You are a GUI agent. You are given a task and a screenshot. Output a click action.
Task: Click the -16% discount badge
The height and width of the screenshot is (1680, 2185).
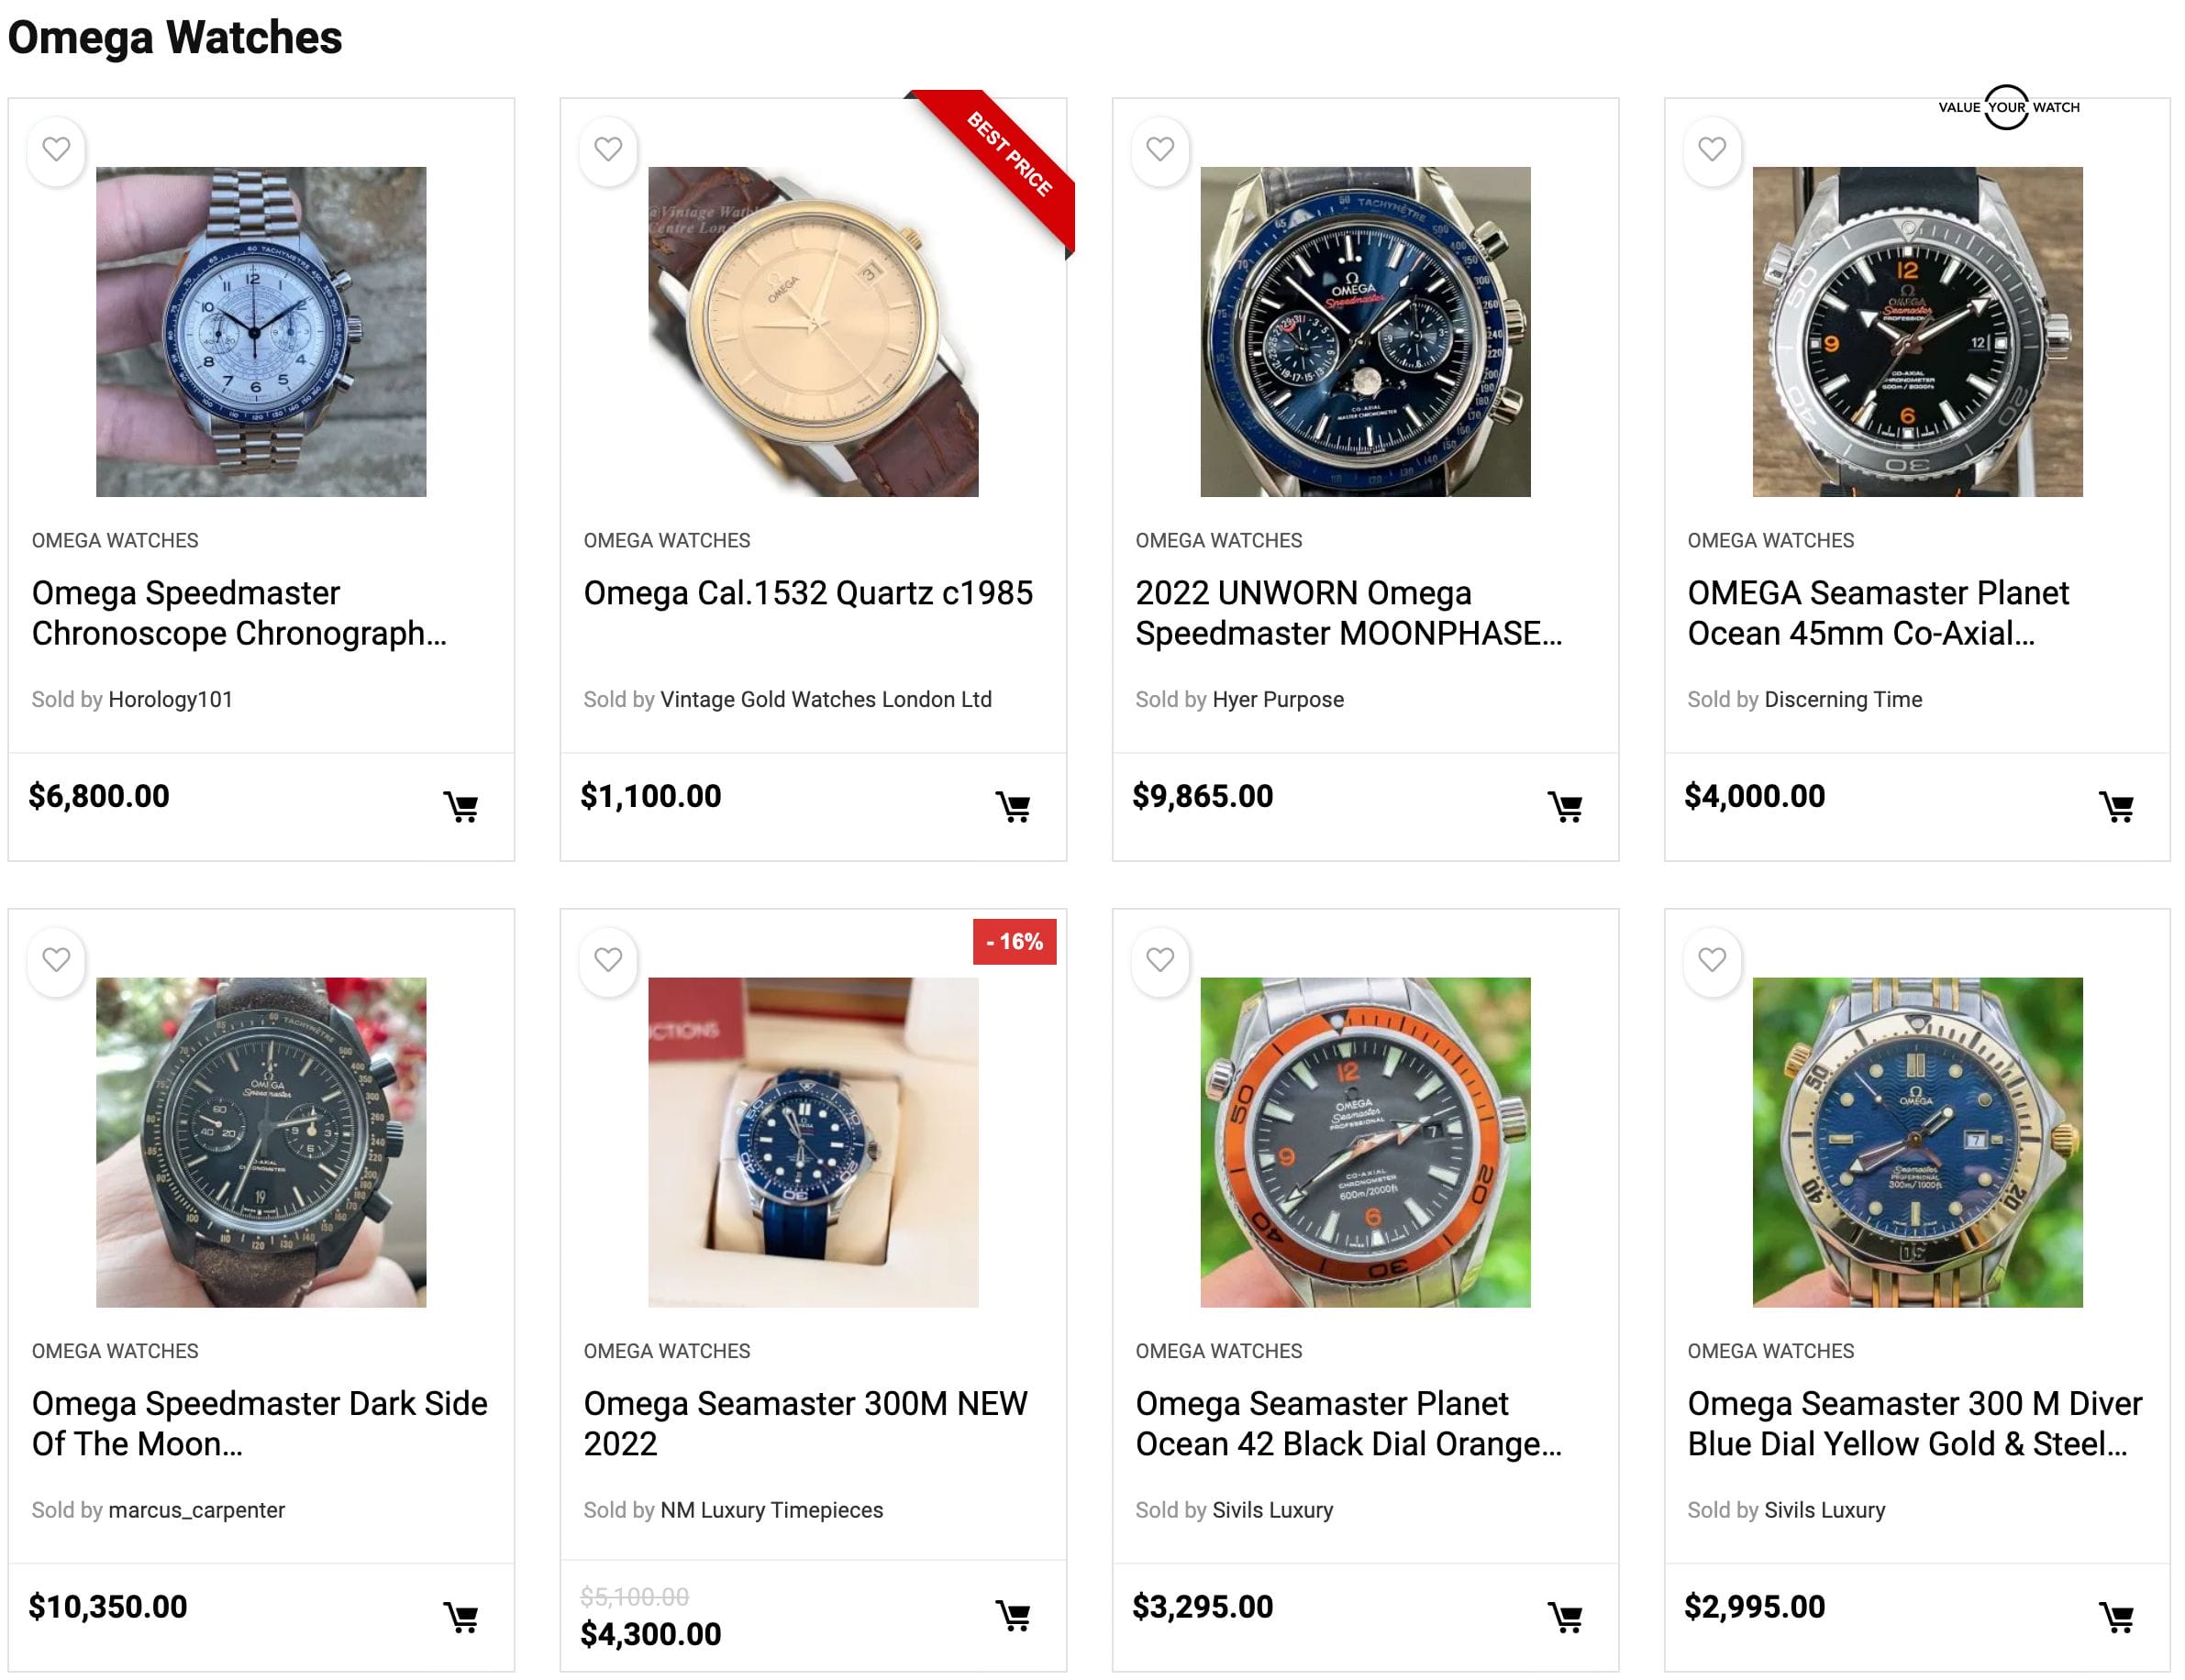[1014, 942]
